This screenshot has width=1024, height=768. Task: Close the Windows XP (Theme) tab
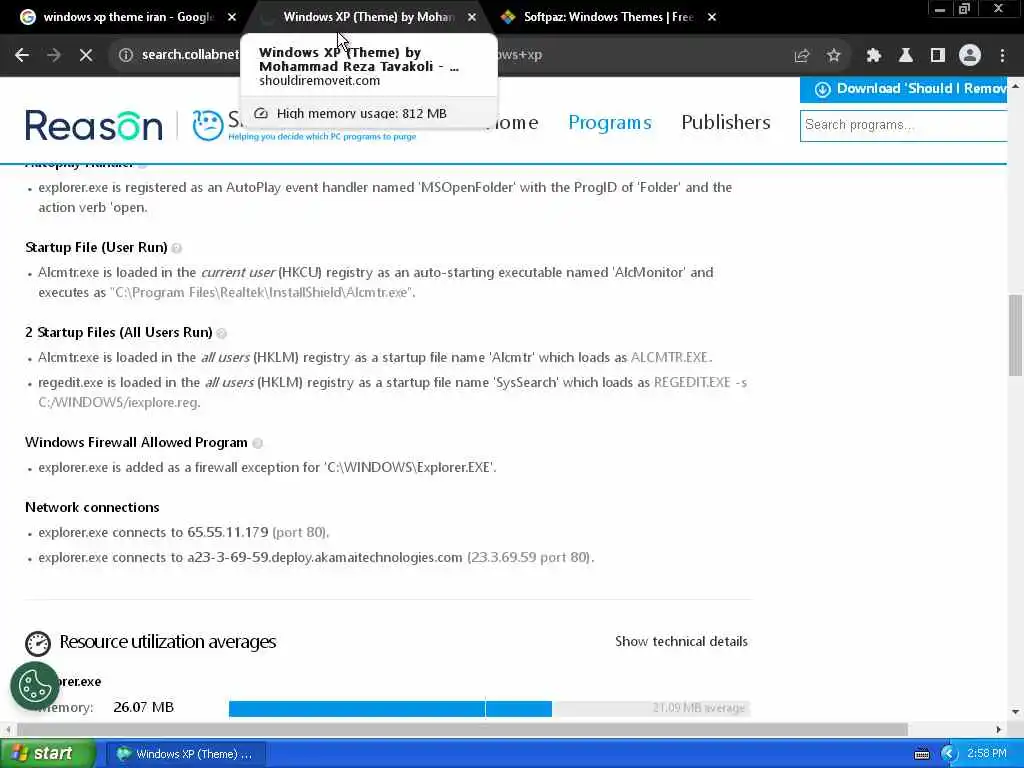click(472, 17)
